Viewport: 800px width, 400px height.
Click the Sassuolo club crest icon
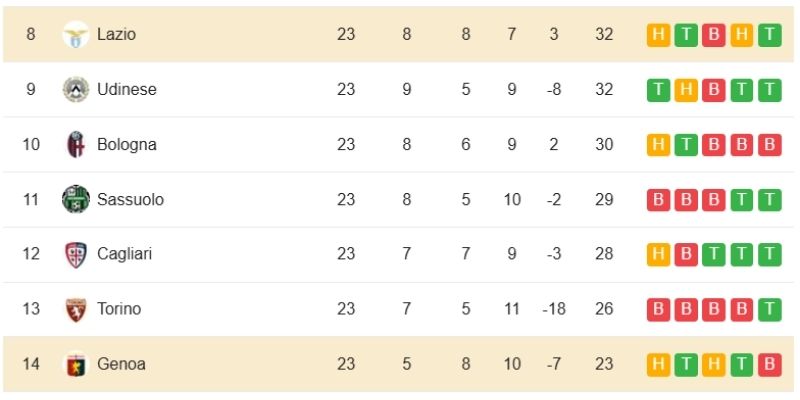click(75, 199)
